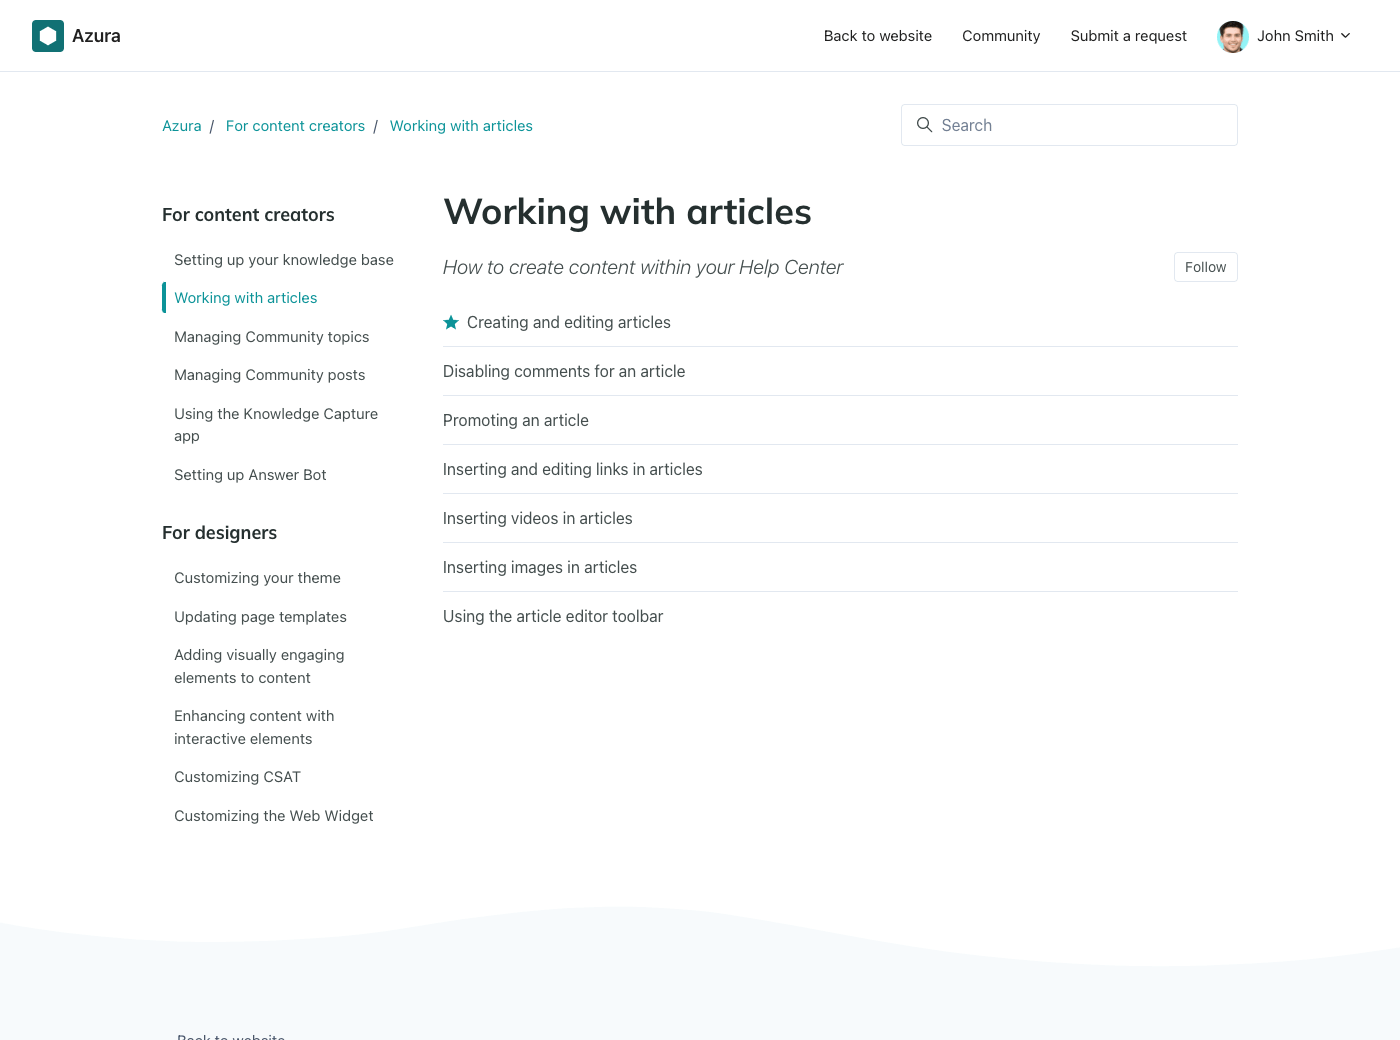The height and width of the screenshot is (1040, 1400).
Task: Open Creating and editing articles article
Action: coord(568,322)
